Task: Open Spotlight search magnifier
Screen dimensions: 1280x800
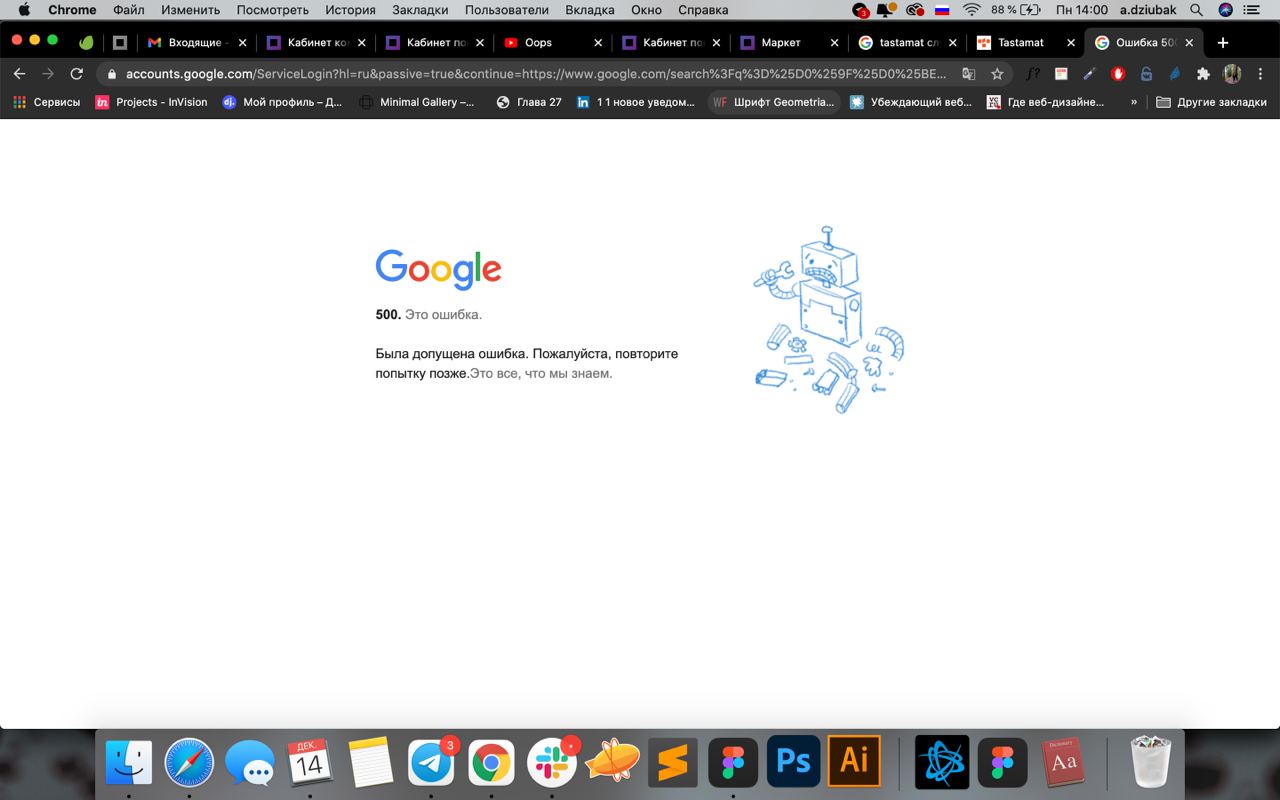Action: [1196, 10]
